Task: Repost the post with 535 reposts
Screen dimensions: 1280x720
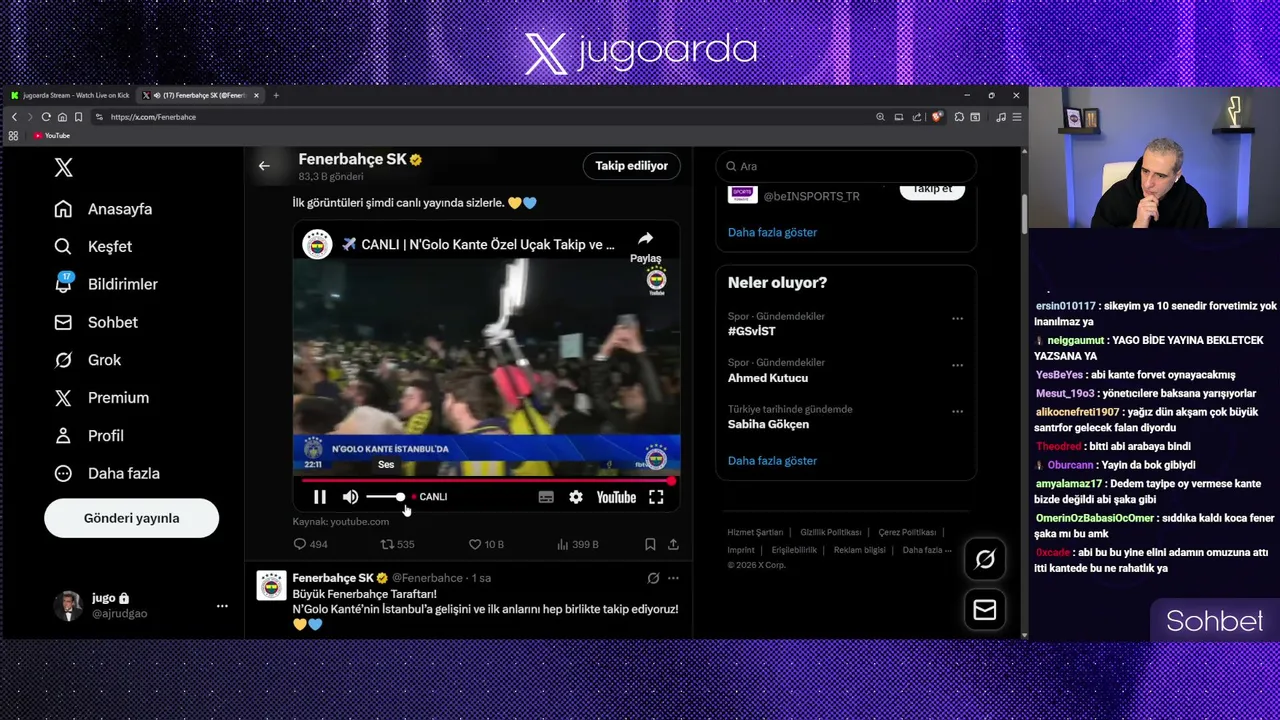Action: [397, 544]
